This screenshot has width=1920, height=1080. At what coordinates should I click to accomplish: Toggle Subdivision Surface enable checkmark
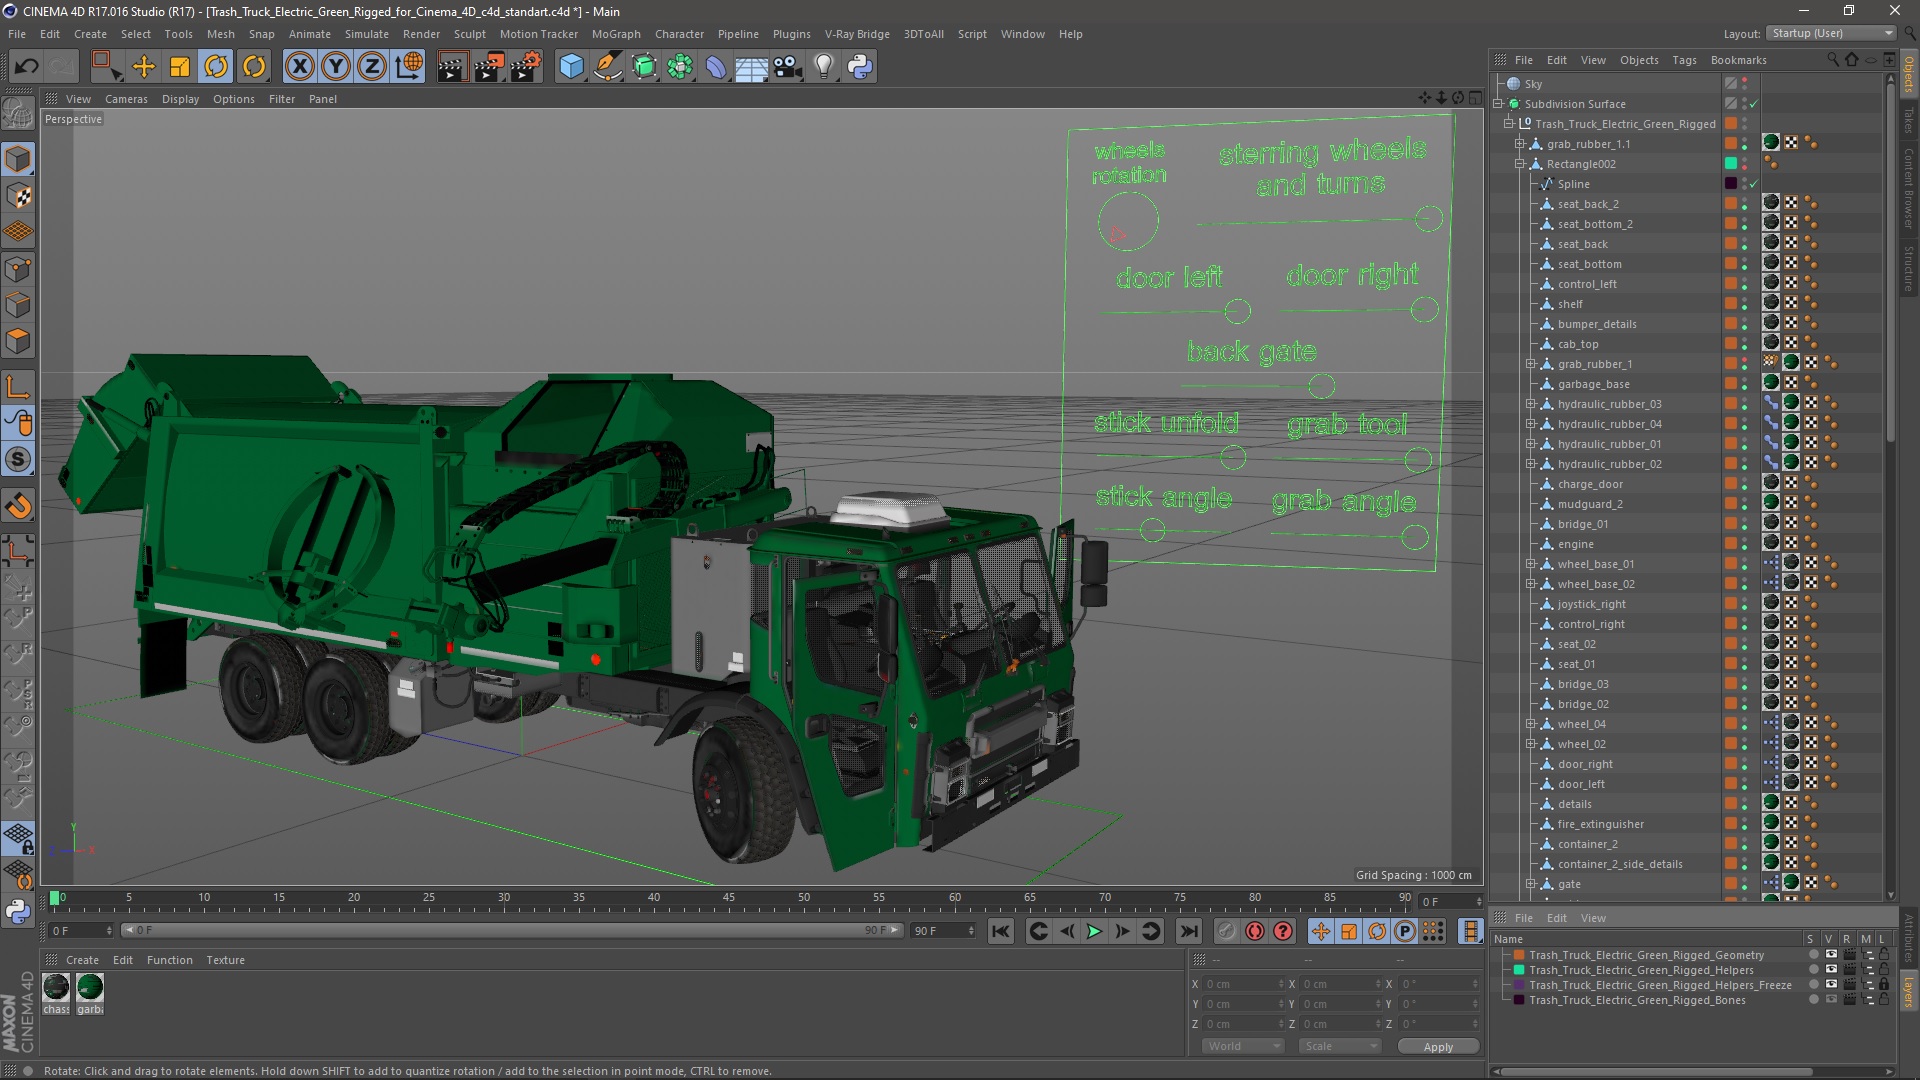1753,104
